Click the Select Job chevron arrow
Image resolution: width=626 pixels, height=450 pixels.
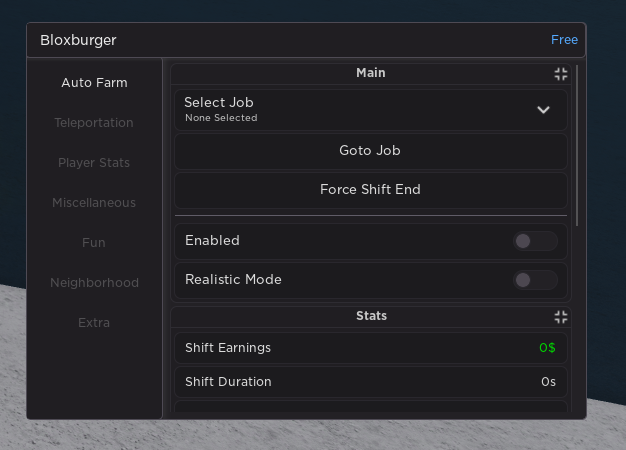coord(543,110)
